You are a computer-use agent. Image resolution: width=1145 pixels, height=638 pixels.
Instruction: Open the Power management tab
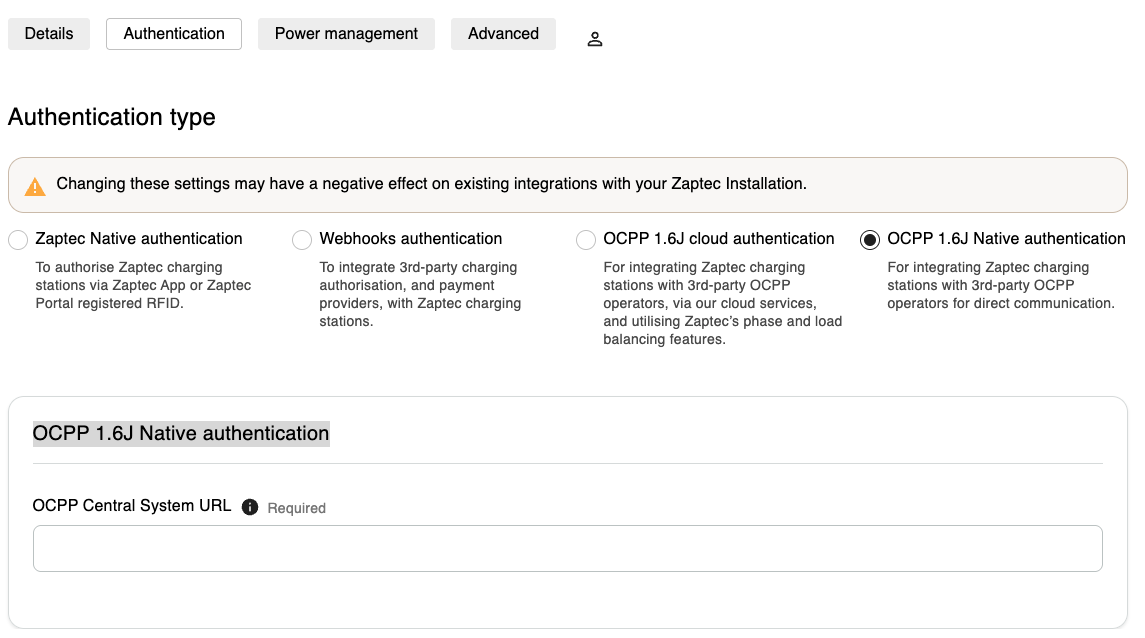point(346,34)
